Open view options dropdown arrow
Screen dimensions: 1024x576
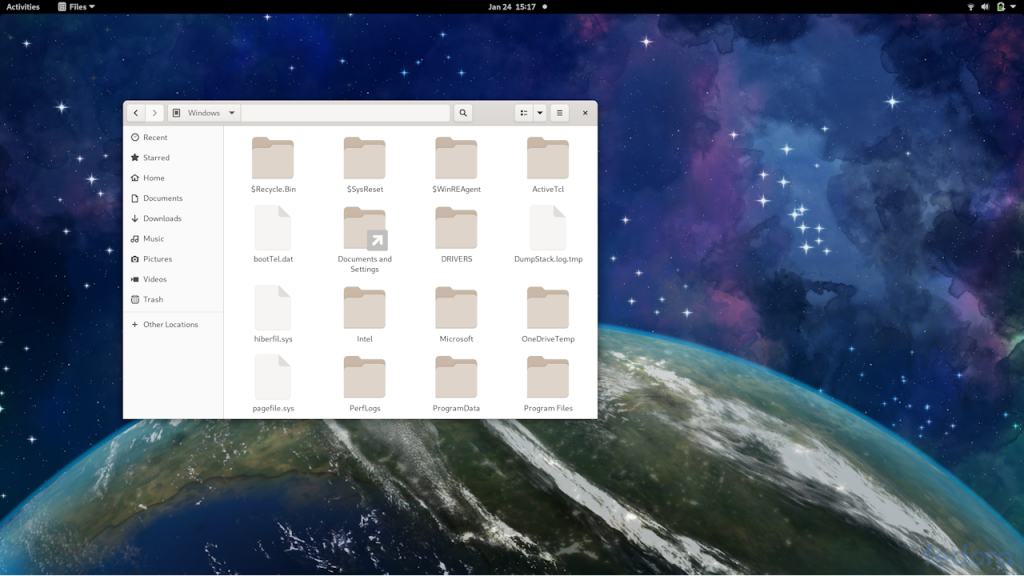[540, 113]
